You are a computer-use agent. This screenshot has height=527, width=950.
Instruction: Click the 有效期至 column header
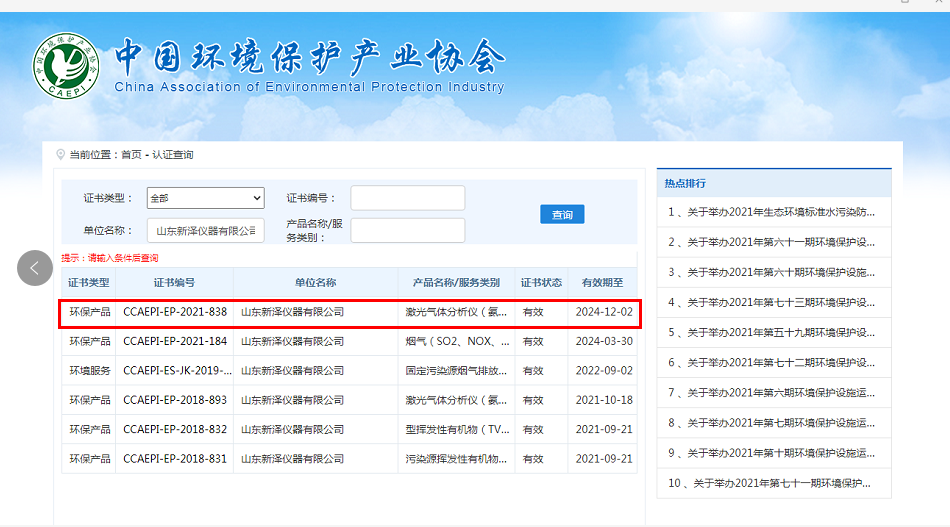(x=603, y=283)
